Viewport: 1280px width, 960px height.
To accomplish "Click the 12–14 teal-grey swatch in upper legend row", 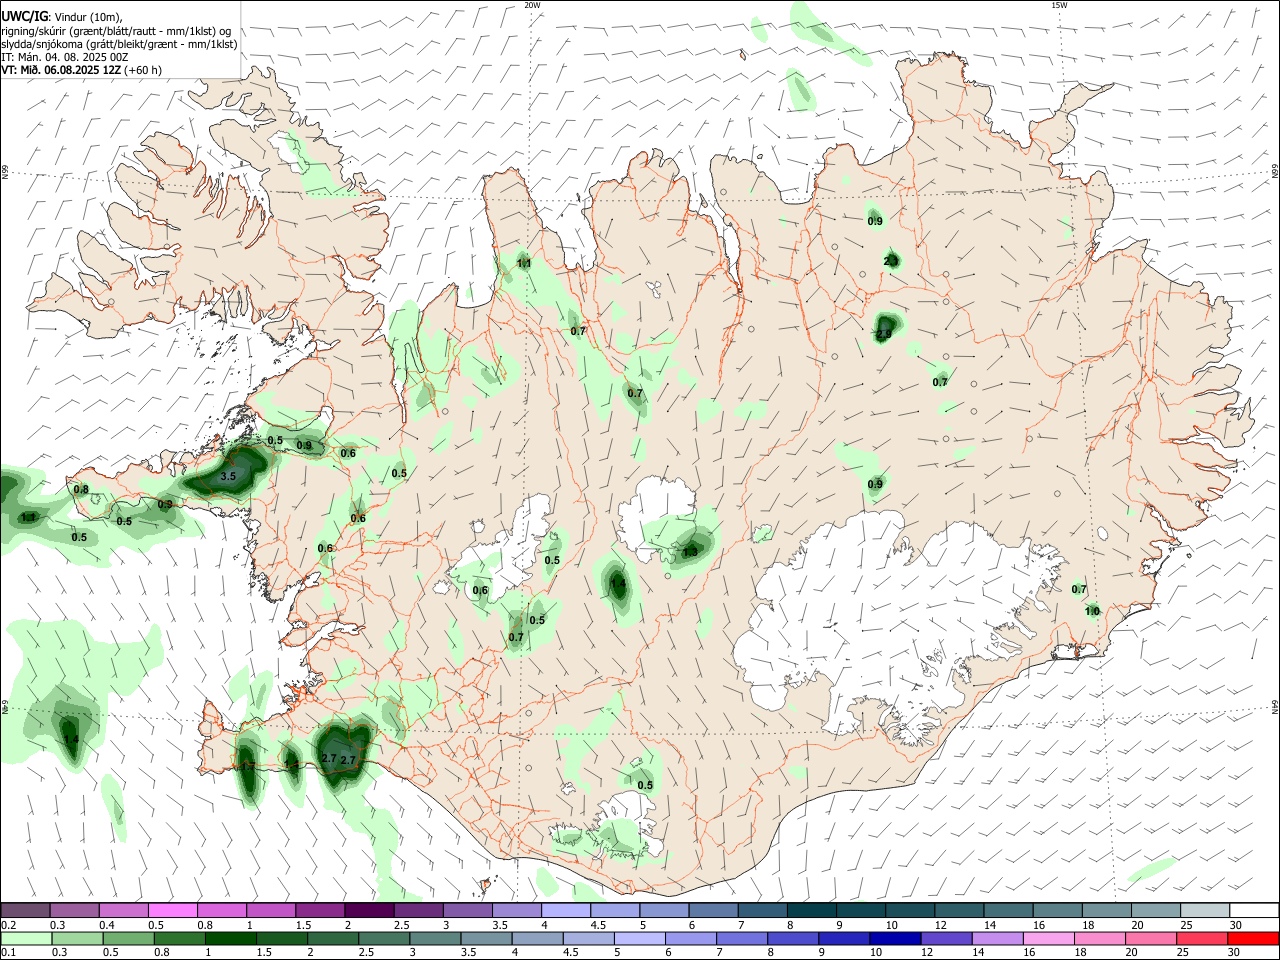I will 957,910.
